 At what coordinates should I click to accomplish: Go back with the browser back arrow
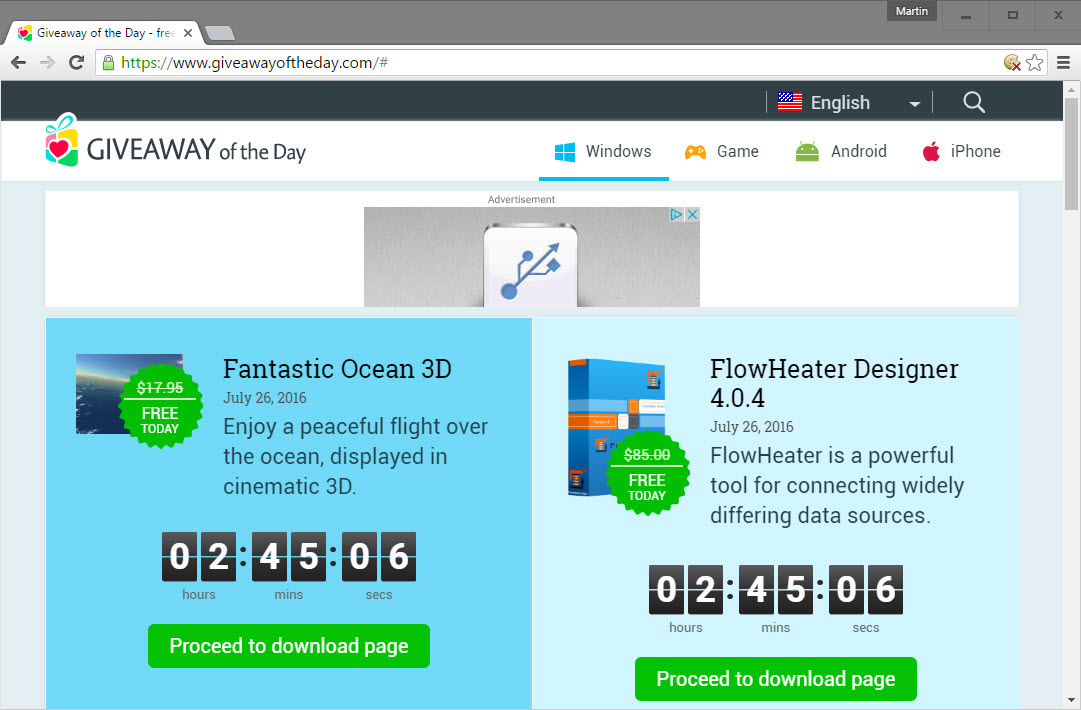[x=19, y=63]
